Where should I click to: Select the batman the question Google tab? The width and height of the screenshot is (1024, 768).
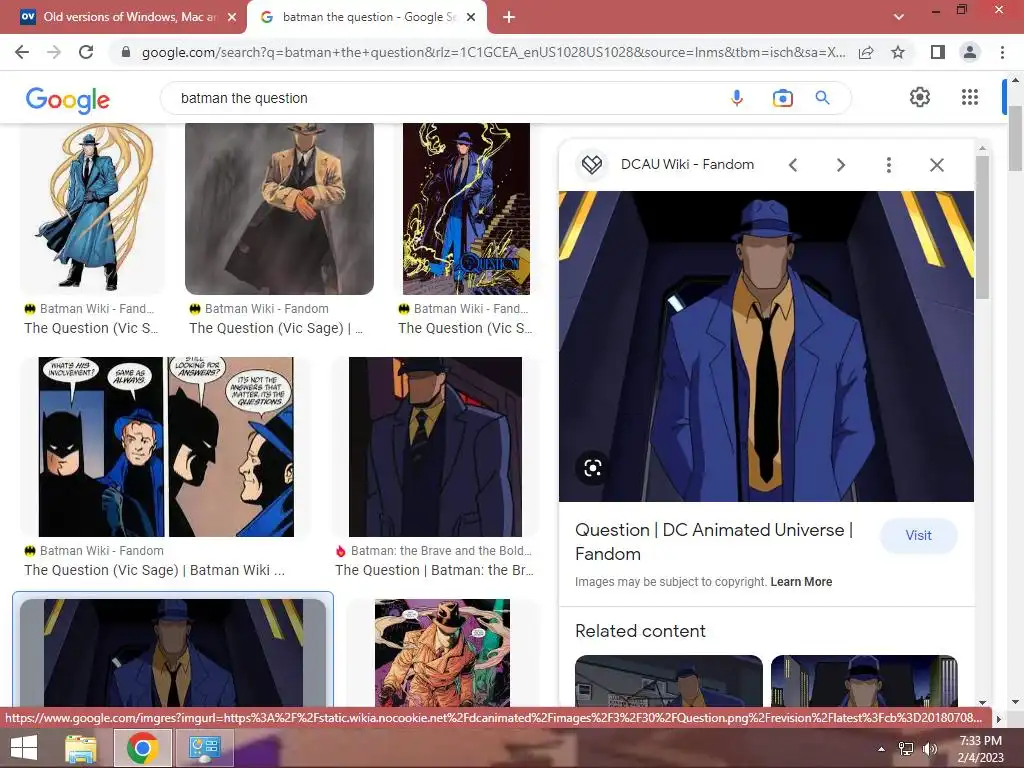(366, 17)
